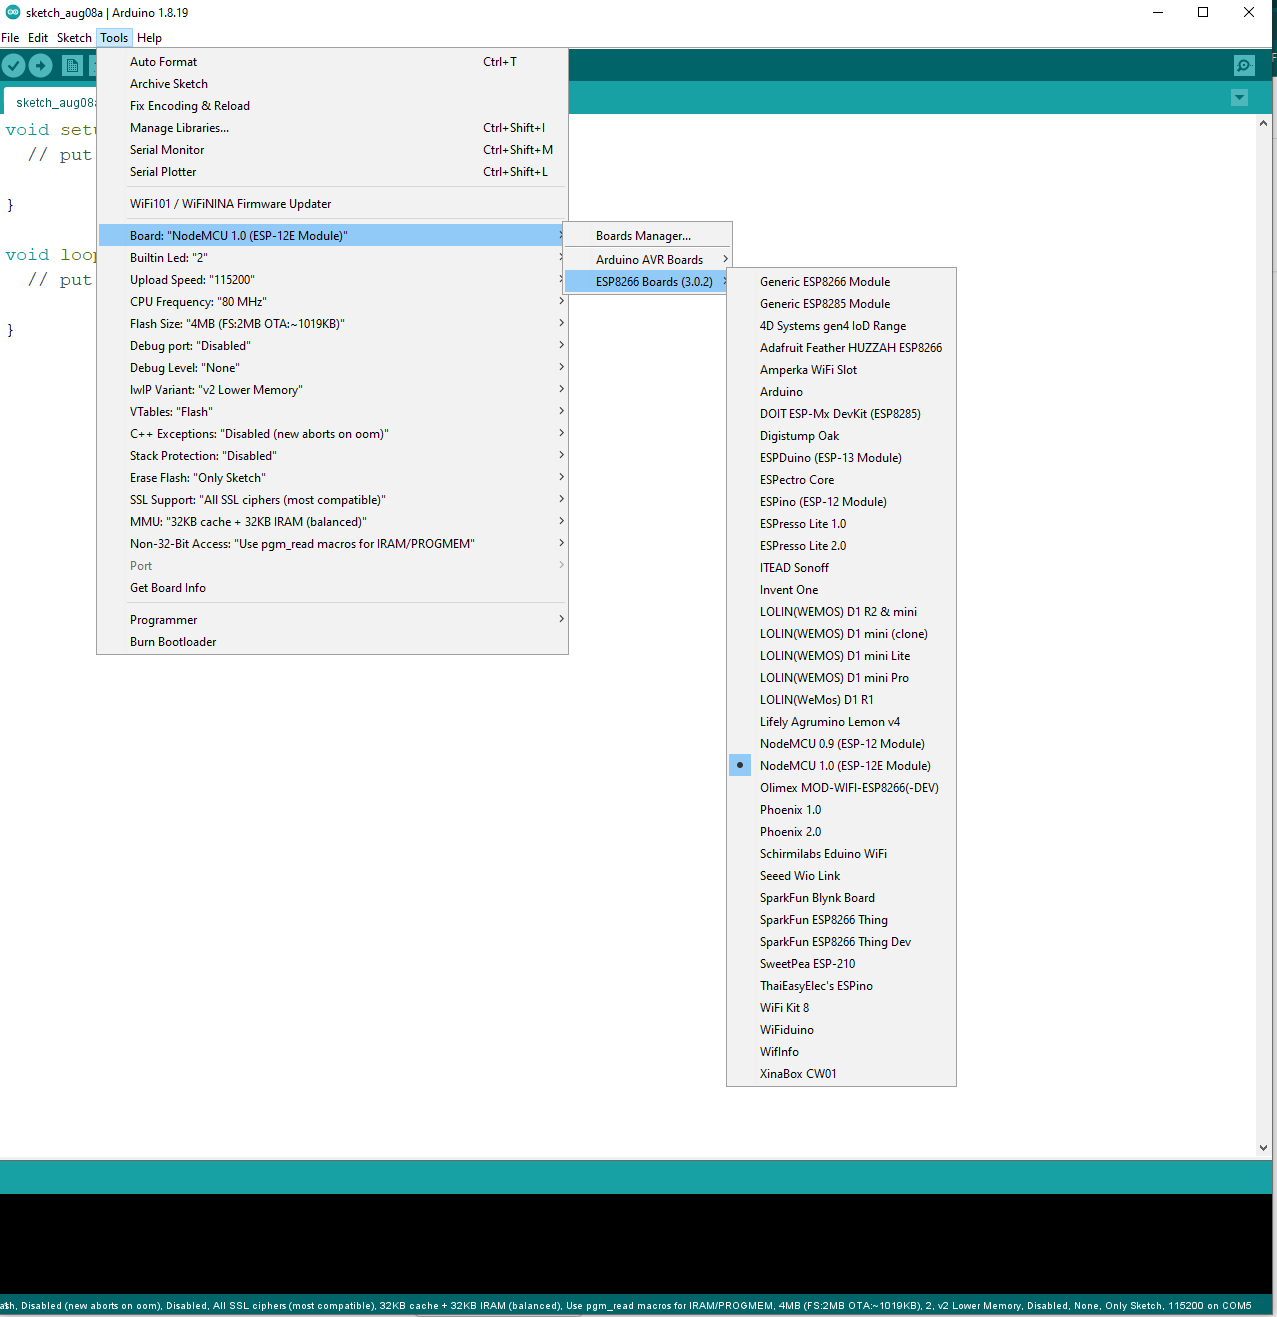The height and width of the screenshot is (1317, 1277).
Task: Expand the Upload Speed "115200" submenu
Action: [332, 280]
